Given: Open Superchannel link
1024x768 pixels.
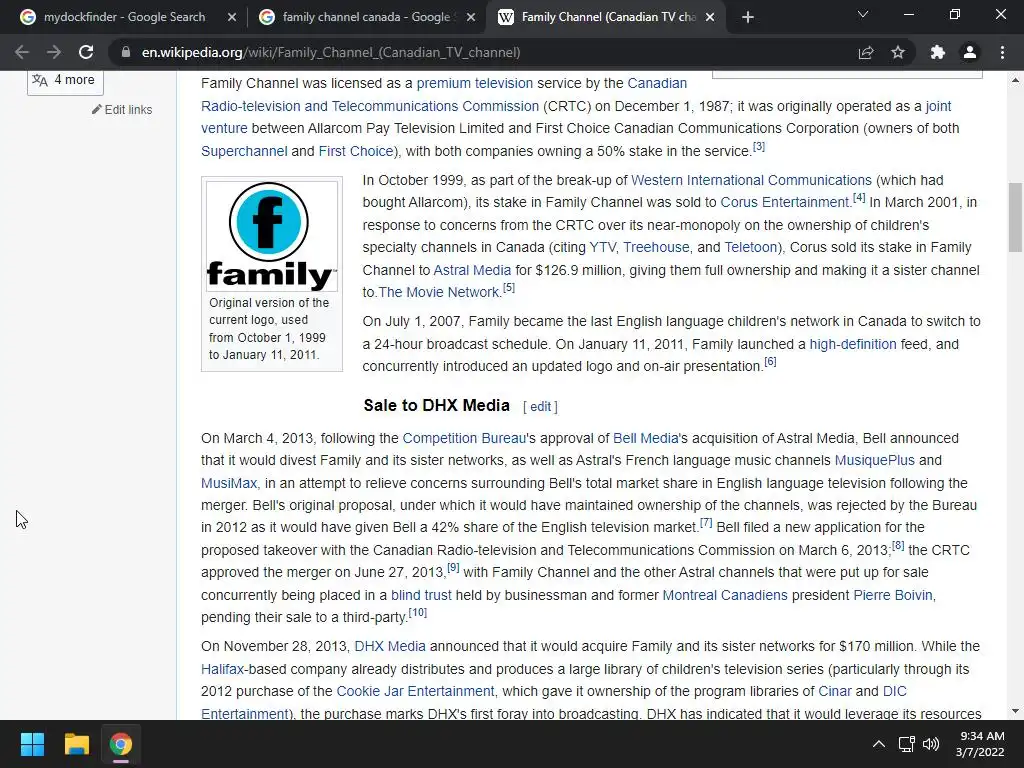Looking at the screenshot, I should [244, 151].
